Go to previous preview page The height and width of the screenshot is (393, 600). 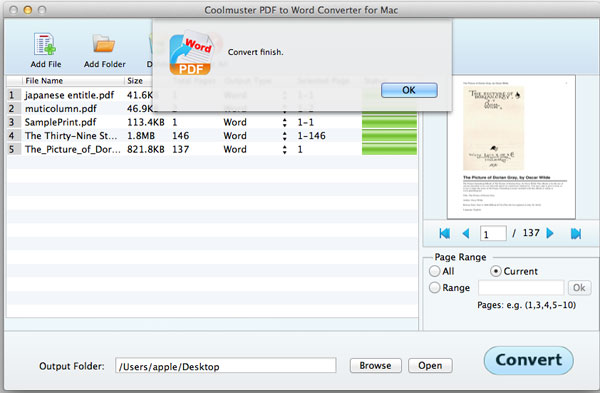coord(466,233)
